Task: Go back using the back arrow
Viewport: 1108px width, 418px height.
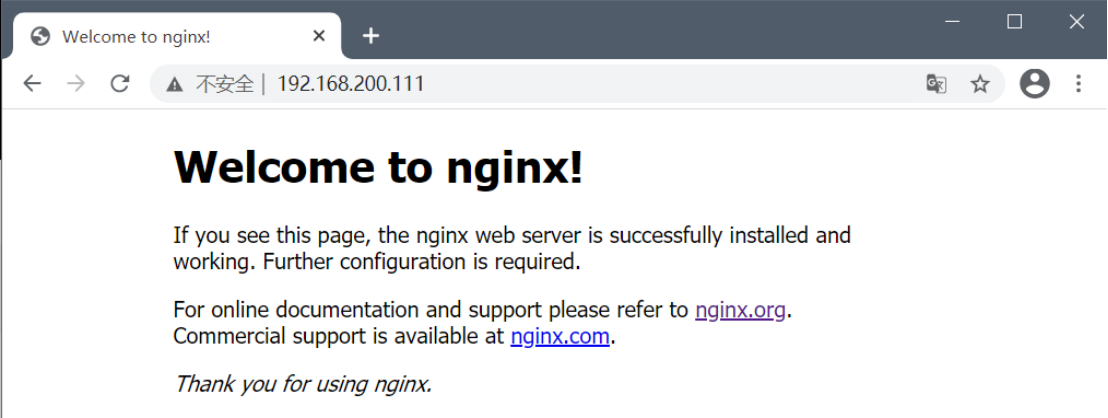Action: coord(33,84)
